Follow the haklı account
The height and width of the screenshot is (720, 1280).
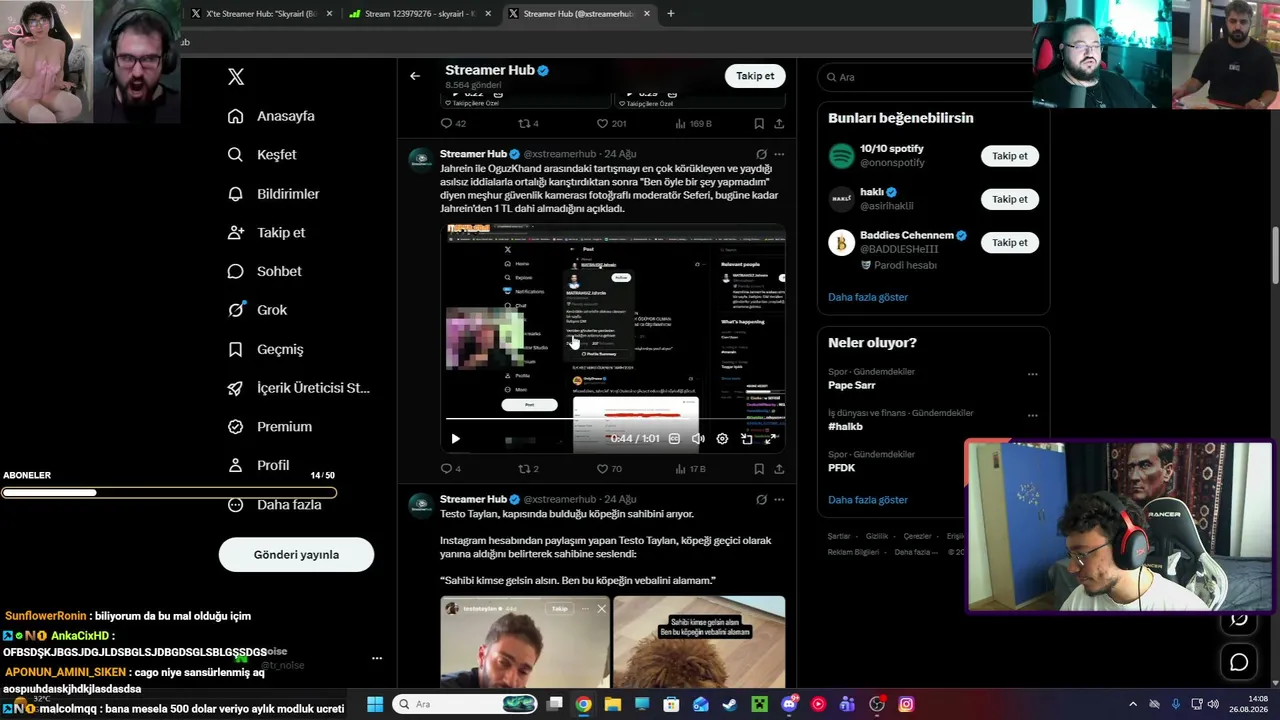point(1010,199)
